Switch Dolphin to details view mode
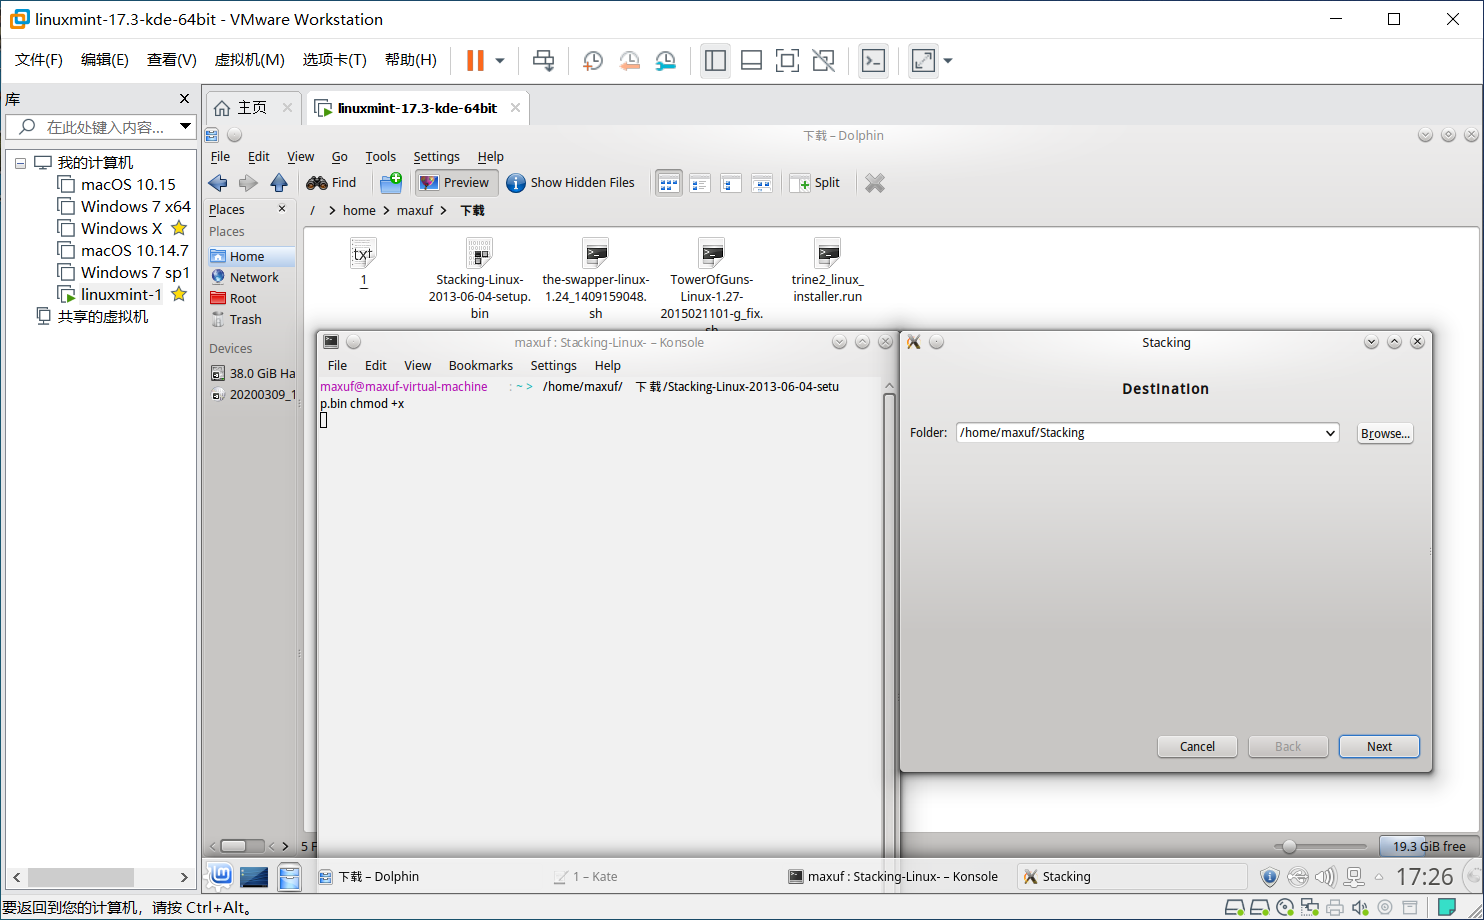Screen dimensions: 1484x920 pyautogui.click(x=731, y=183)
